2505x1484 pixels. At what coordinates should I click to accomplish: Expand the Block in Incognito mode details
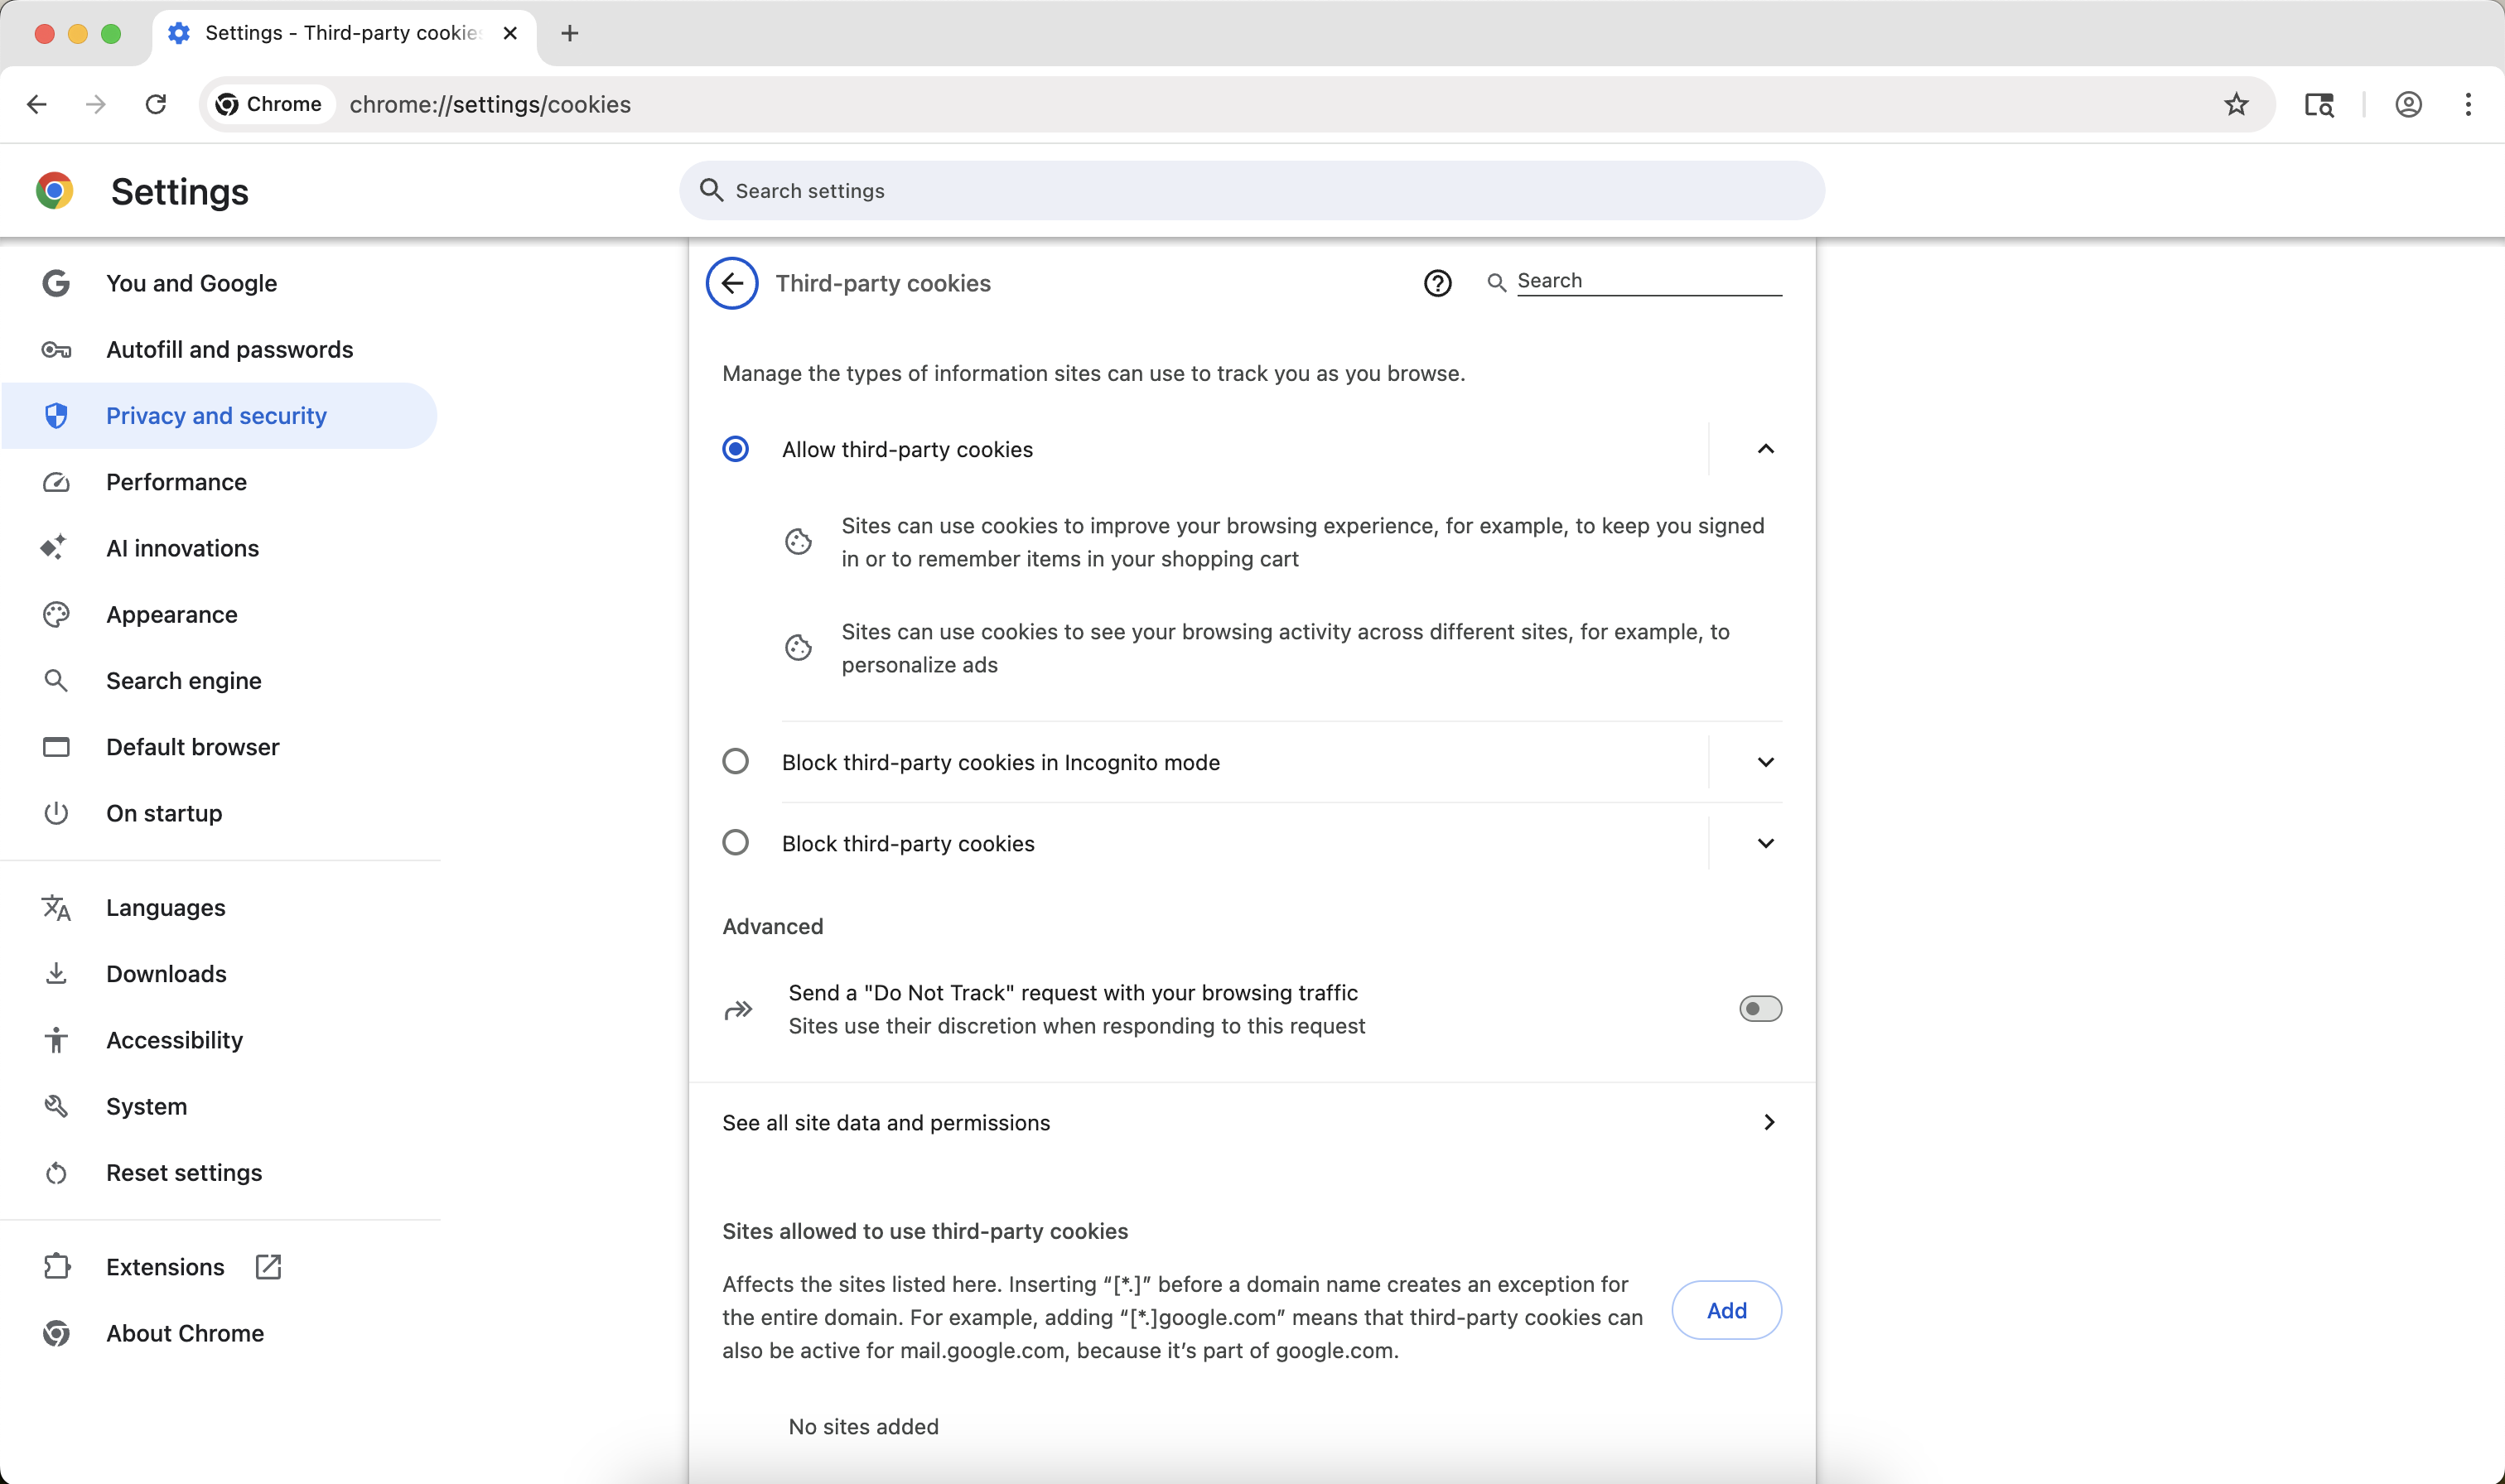(1765, 762)
